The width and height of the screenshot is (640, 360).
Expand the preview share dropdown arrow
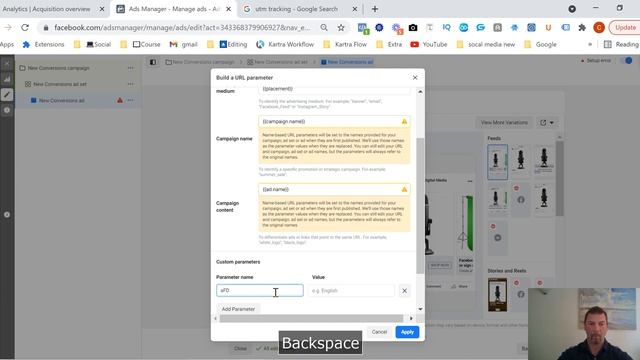(552, 122)
